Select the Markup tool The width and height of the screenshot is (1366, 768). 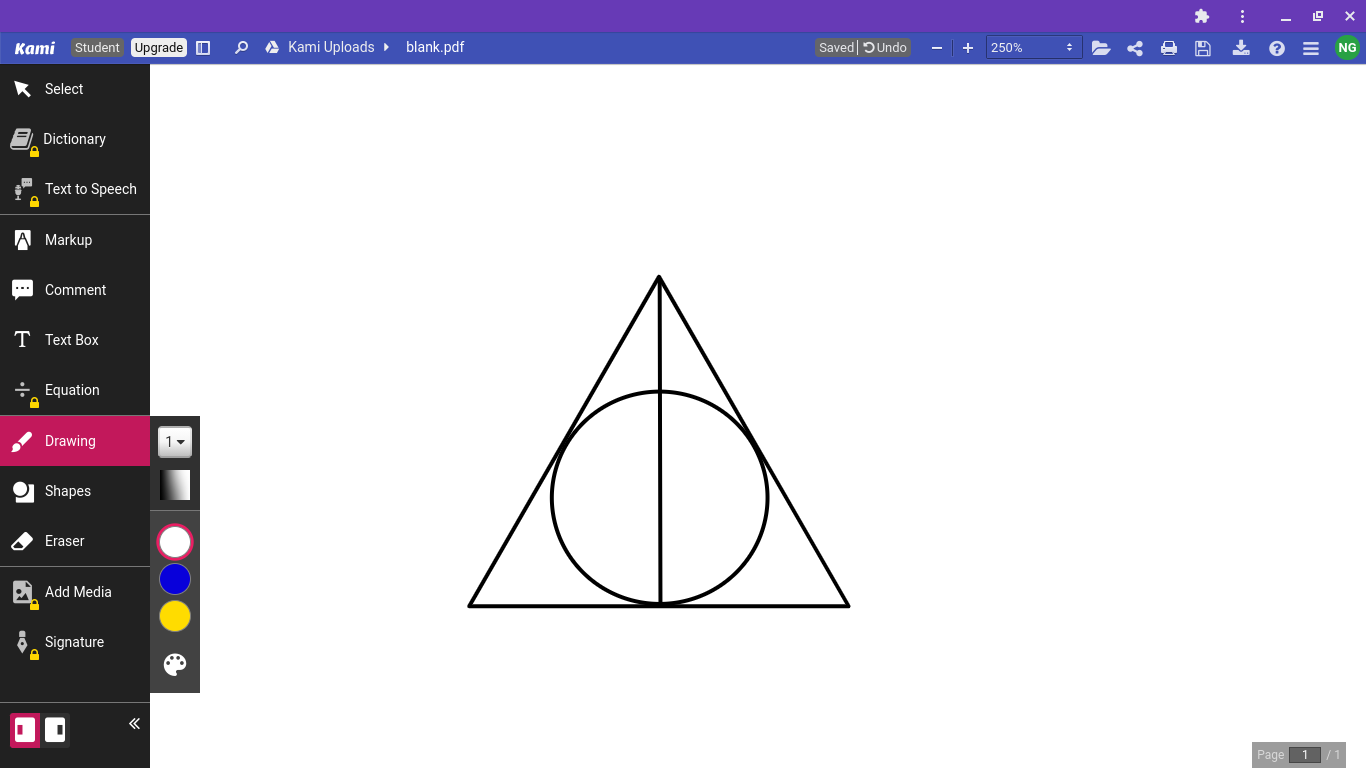(x=75, y=240)
